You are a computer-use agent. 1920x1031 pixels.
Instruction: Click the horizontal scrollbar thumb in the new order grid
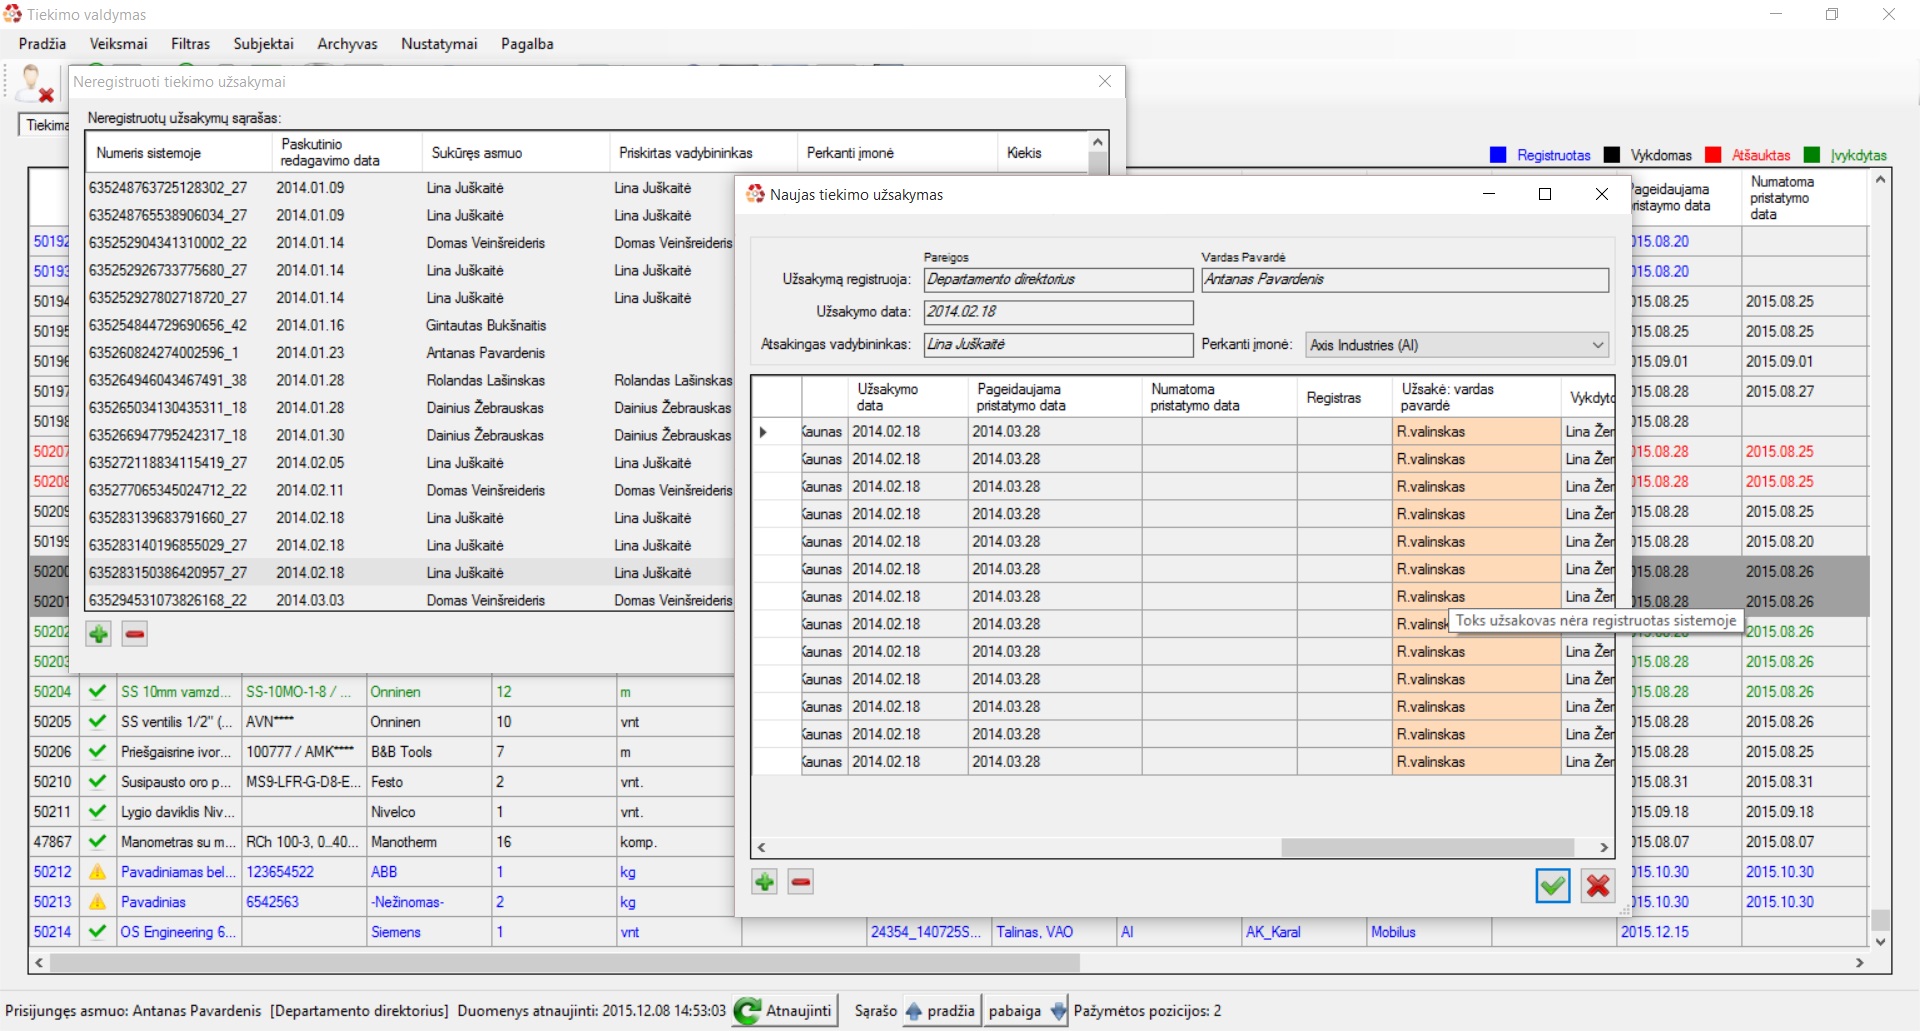(1428, 848)
